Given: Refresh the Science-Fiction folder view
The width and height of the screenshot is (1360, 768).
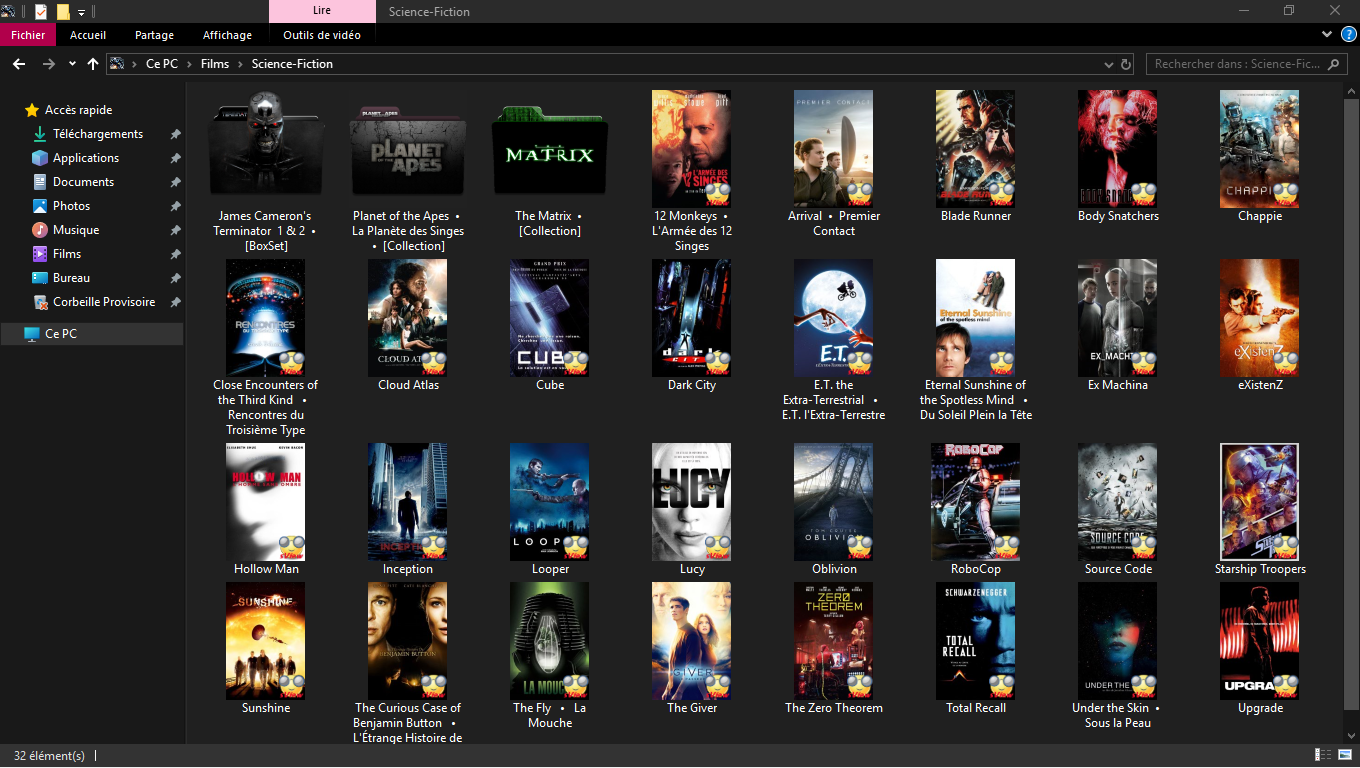Looking at the screenshot, I should 1126,64.
